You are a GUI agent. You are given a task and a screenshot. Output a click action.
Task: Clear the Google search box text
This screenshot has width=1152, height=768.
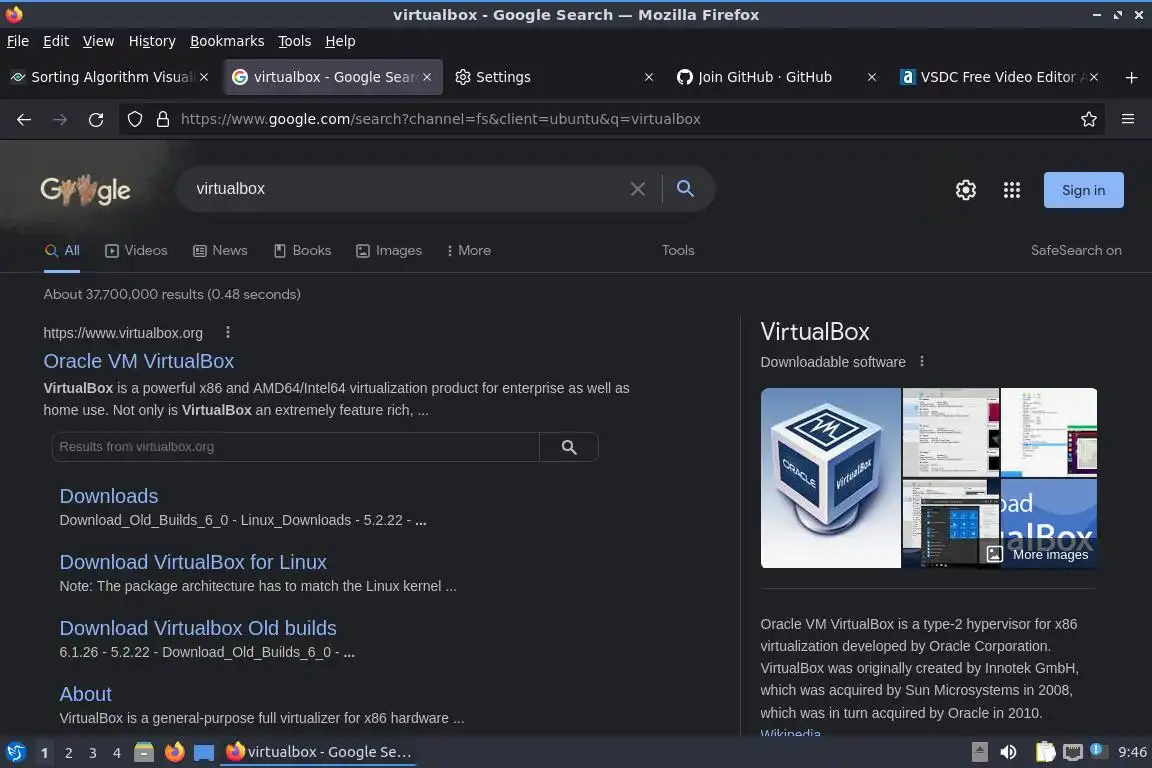click(638, 189)
